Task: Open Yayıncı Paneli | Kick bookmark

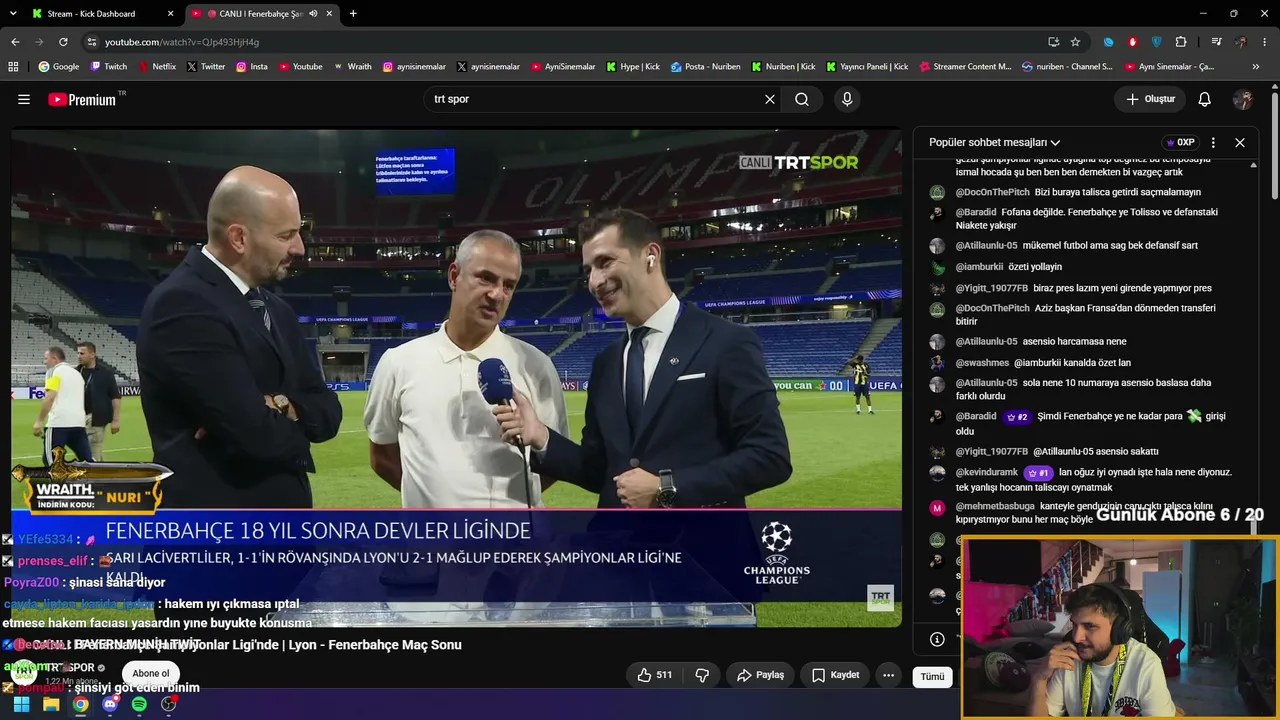Action: pyautogui.click(x=867, y=67)
